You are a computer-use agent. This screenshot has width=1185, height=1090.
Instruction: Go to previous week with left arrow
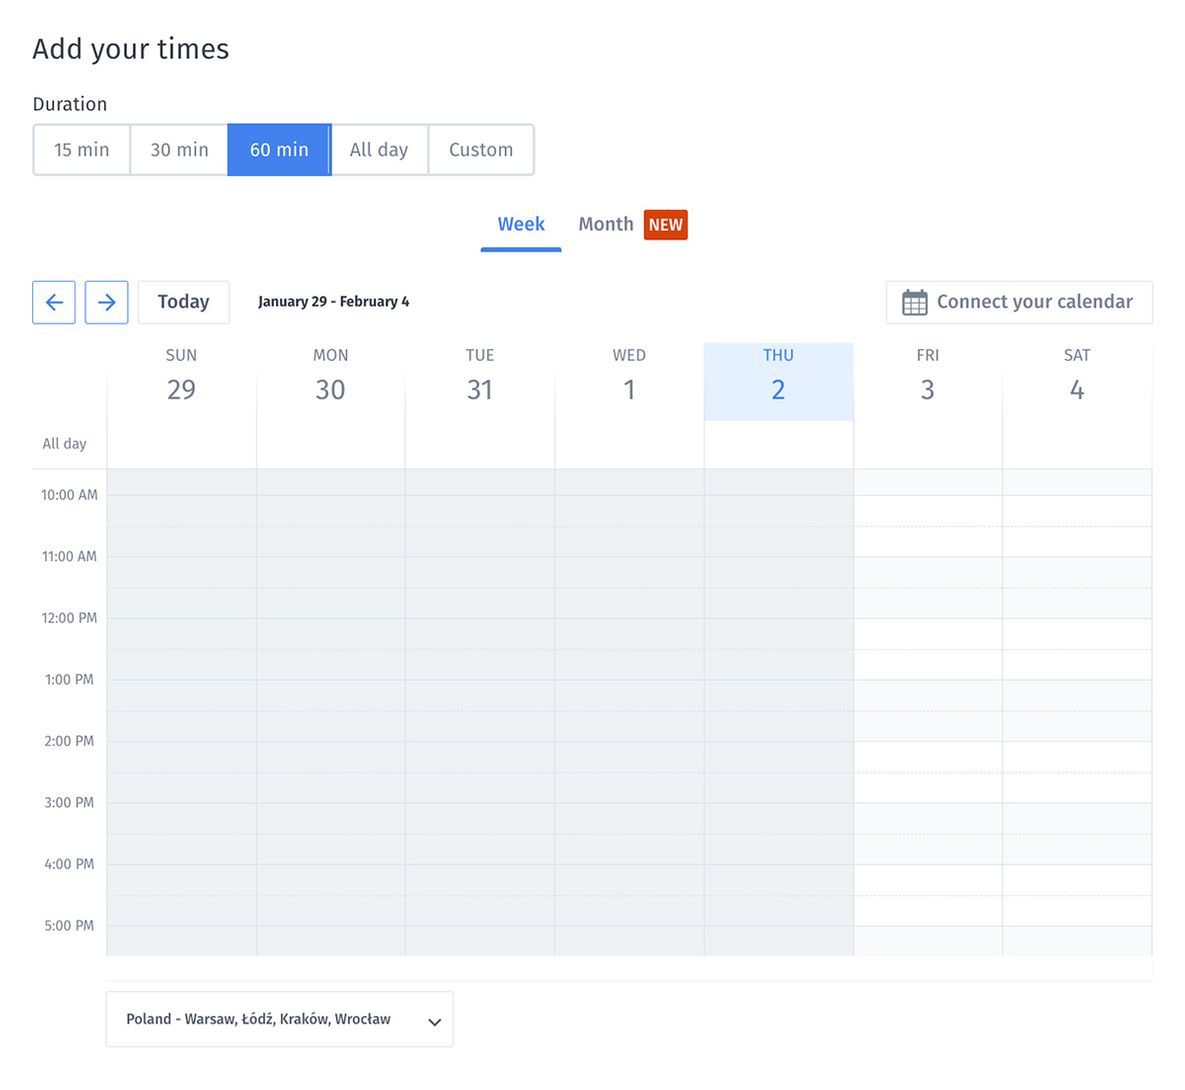point(54,302)
